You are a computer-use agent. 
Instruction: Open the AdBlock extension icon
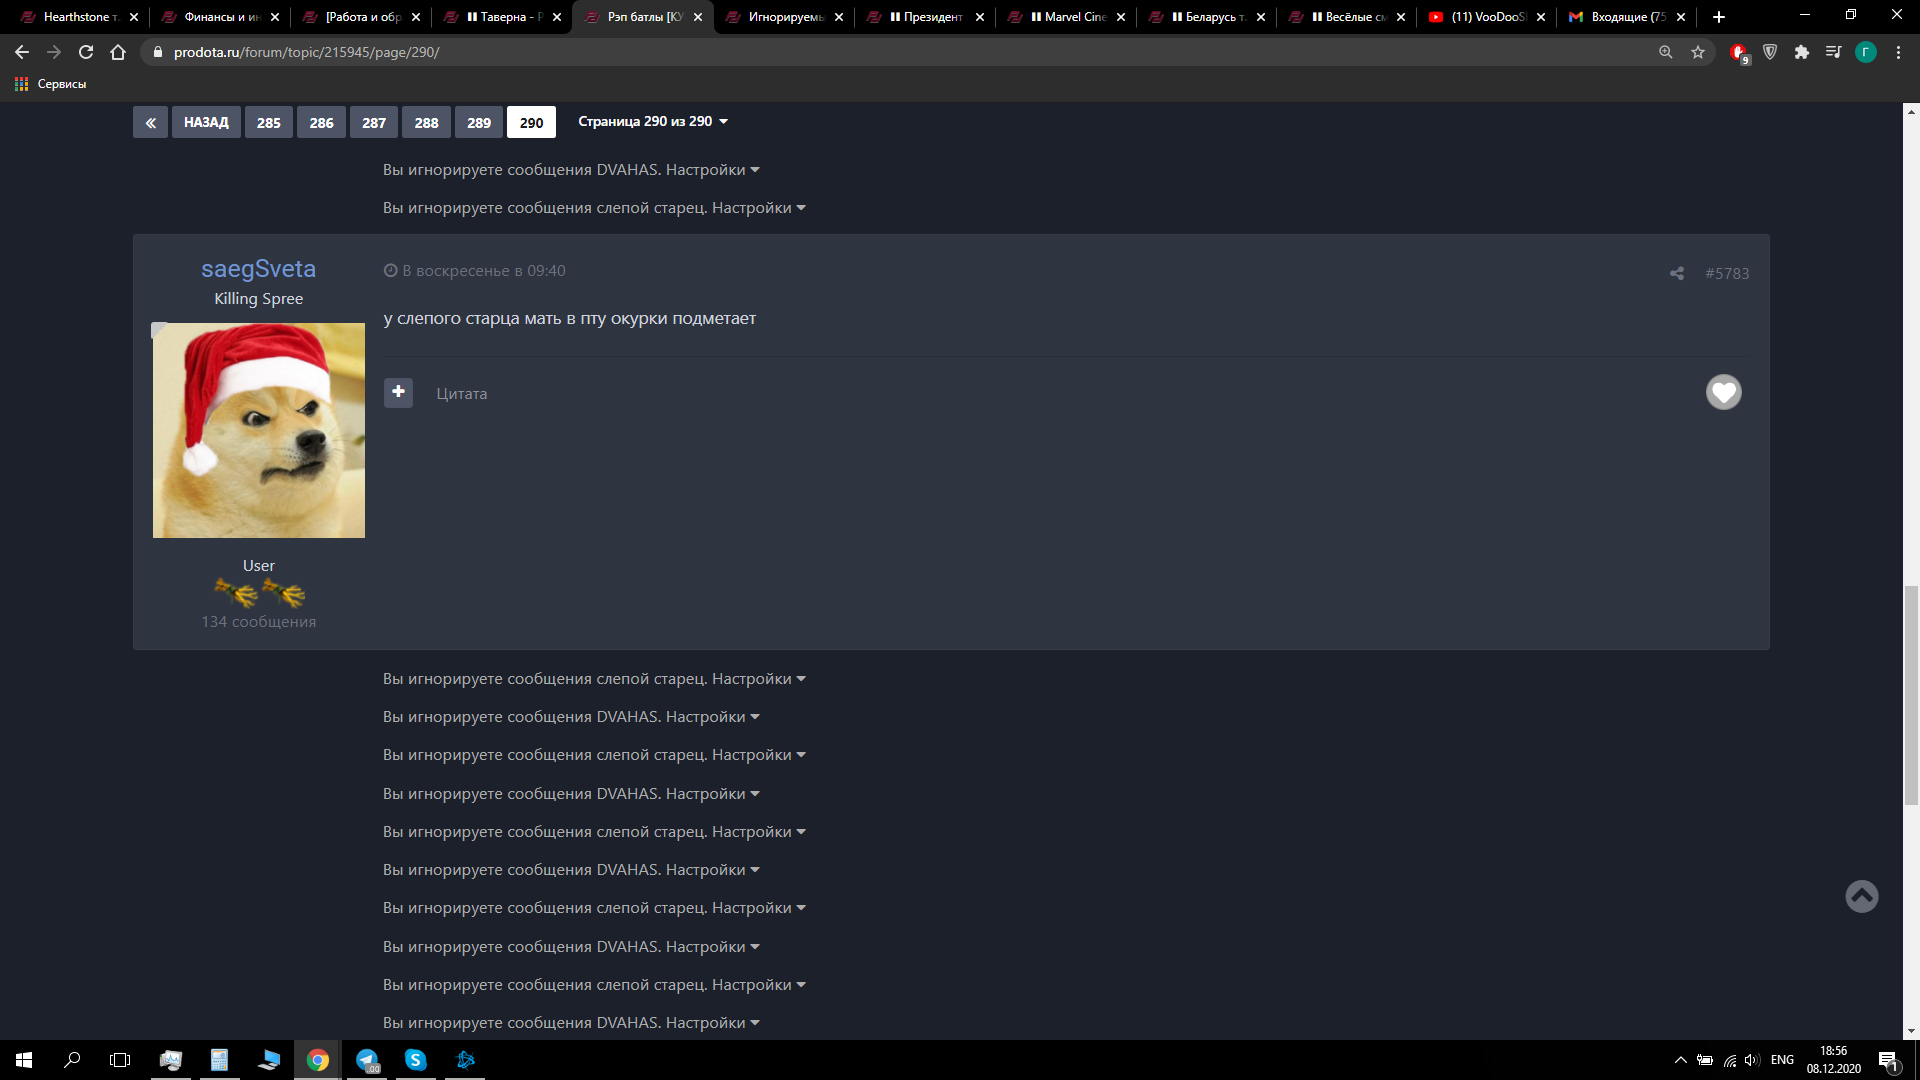1738,52
